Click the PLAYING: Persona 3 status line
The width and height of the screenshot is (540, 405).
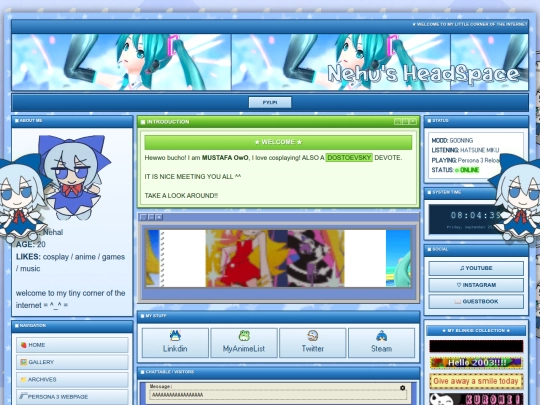tap(465, 160)
